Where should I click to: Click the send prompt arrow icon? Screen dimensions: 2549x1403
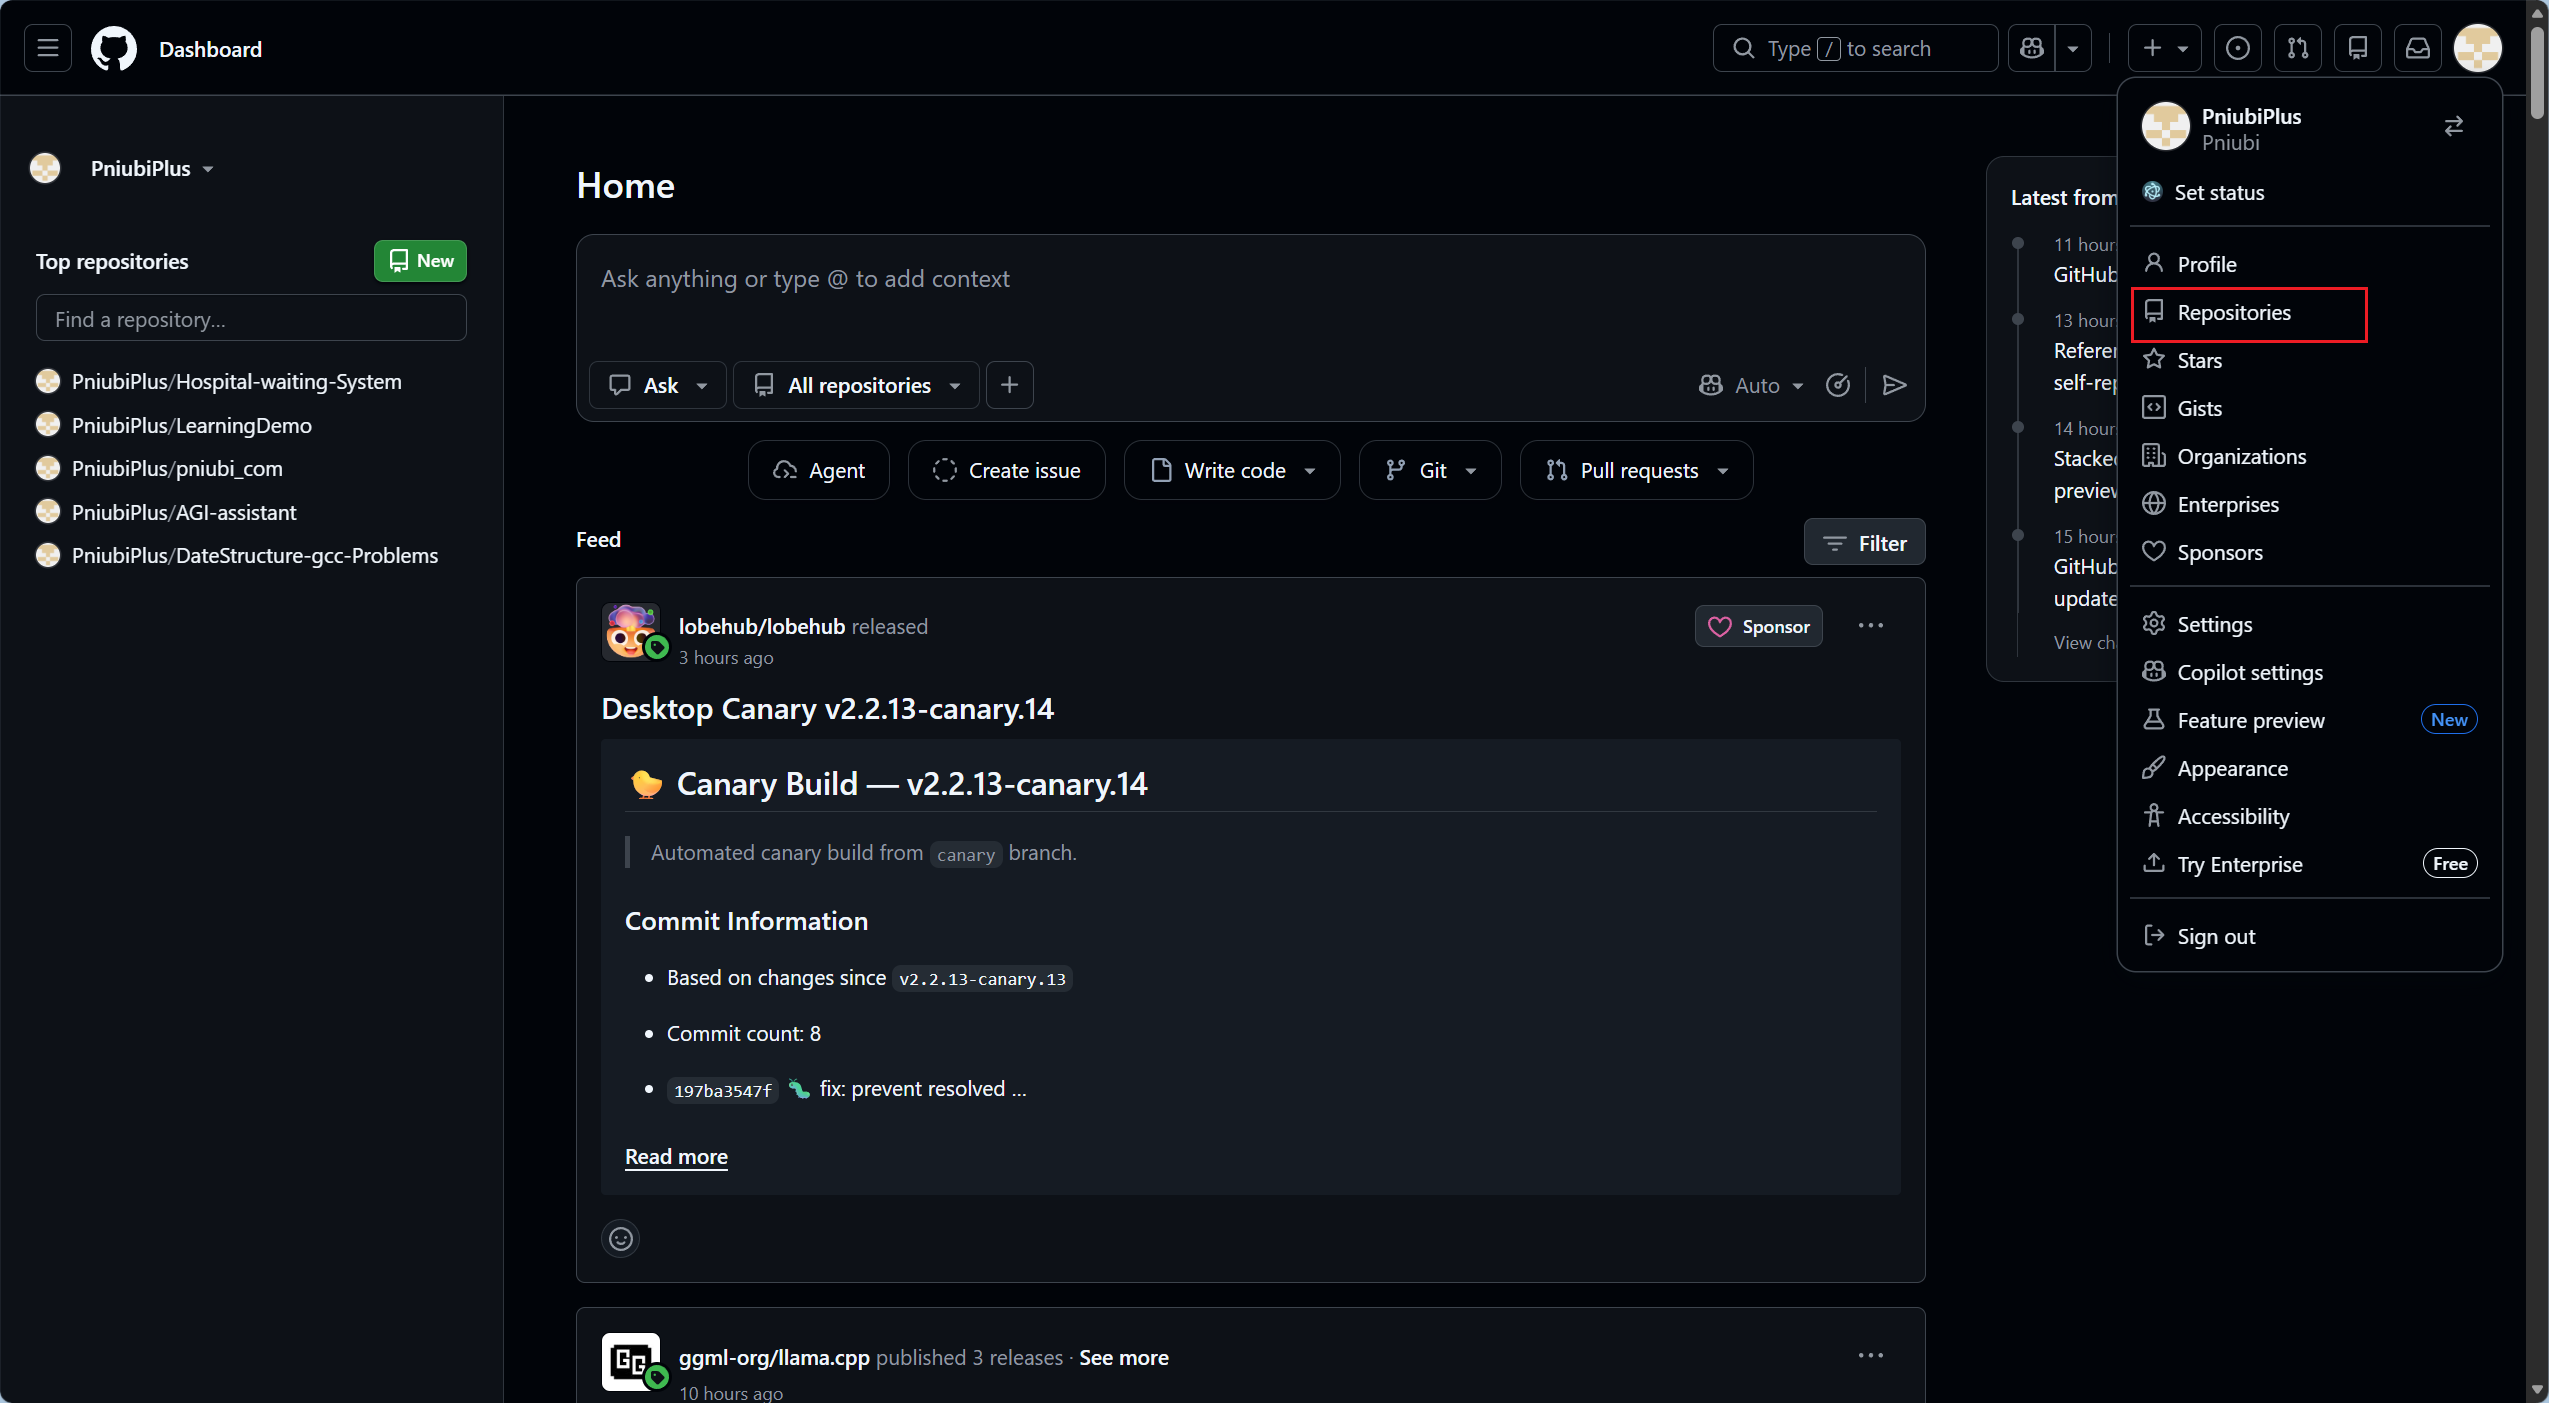[x=1894, y=385]
